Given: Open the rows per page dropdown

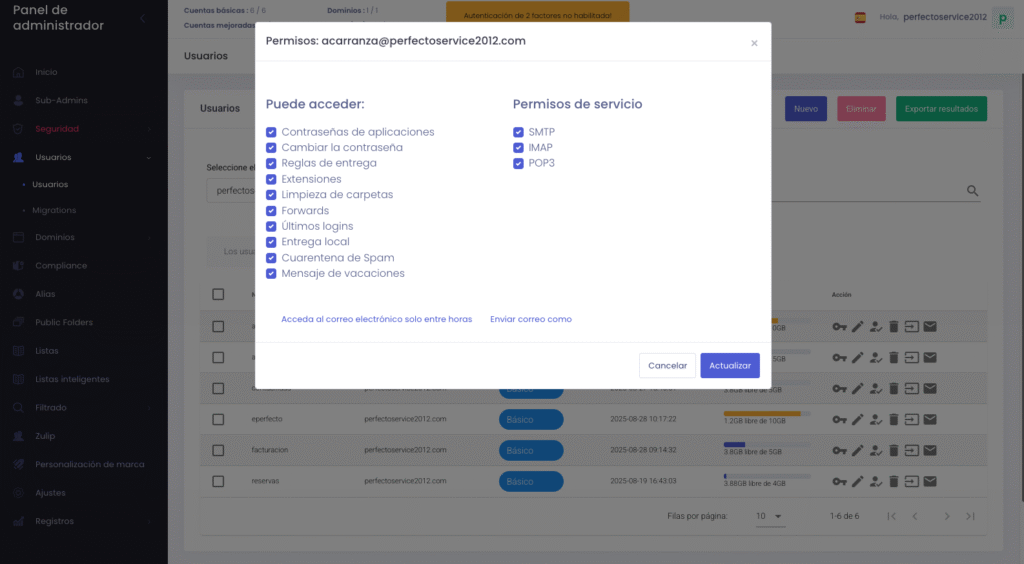Looking at the screenshot, I should coord(769,516).
